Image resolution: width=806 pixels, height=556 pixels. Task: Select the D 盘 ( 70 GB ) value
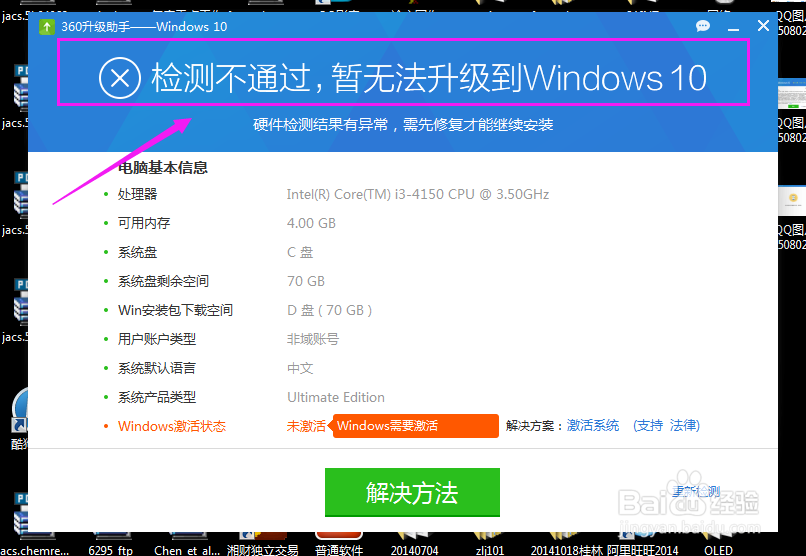329,310
